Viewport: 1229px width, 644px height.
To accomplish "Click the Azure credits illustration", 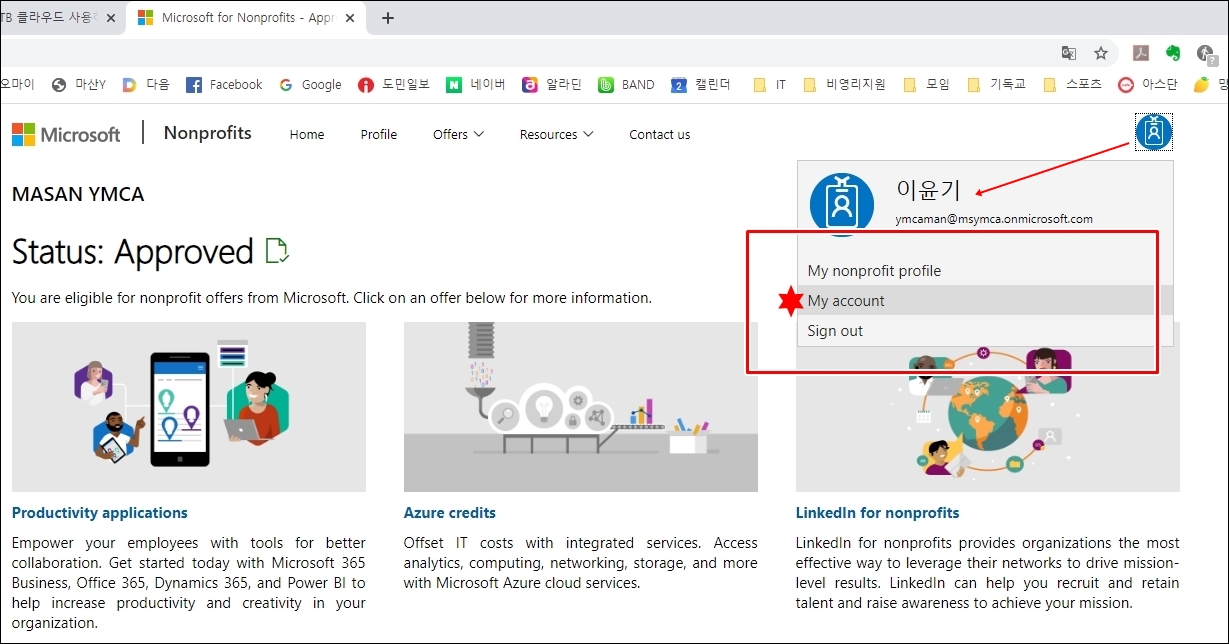I will 581,407.
